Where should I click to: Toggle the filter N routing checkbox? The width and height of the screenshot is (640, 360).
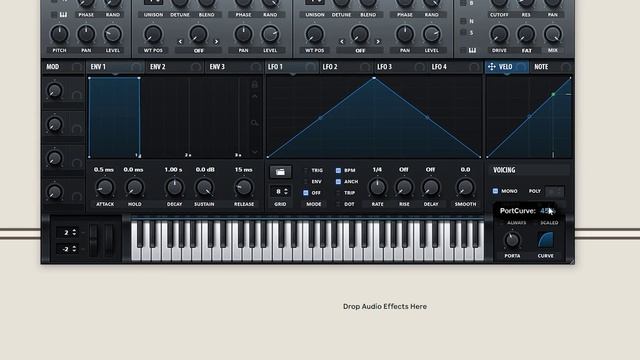pos(463,21)
